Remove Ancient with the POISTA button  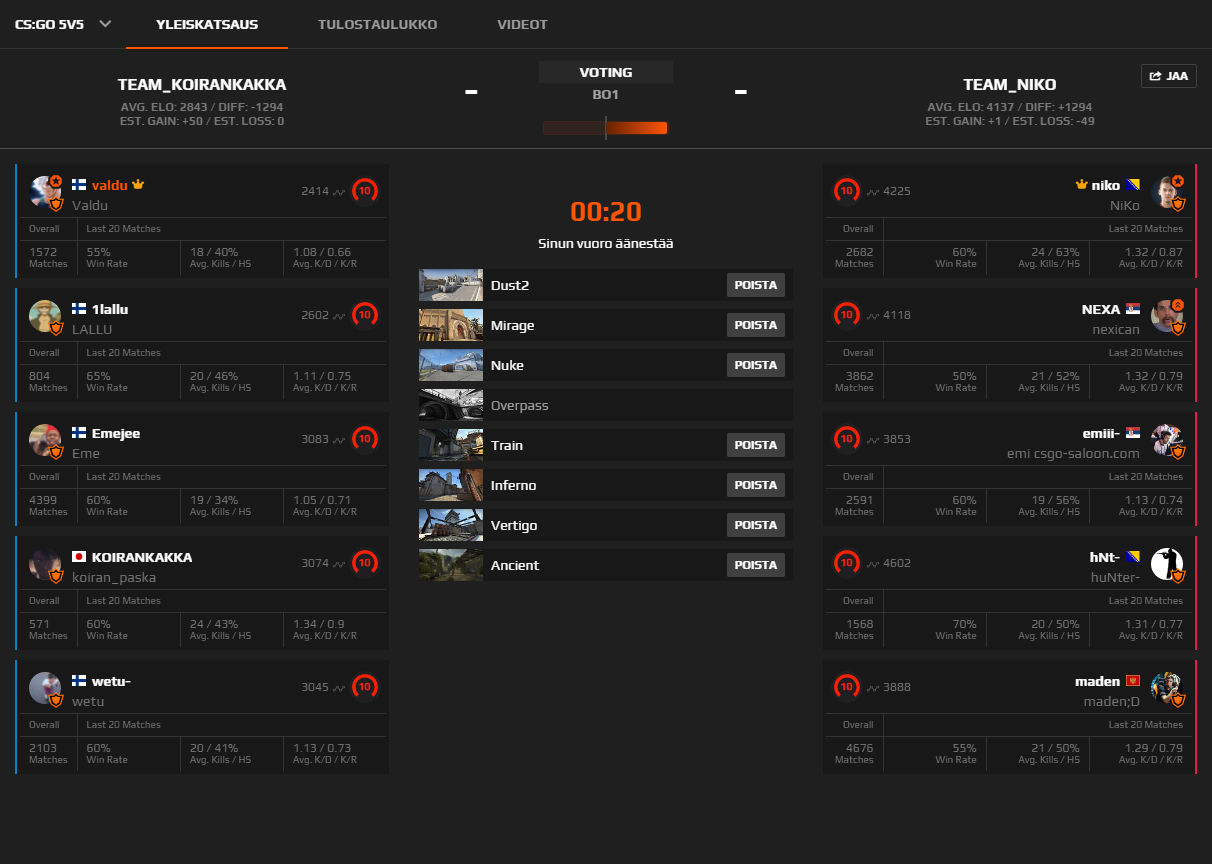[x=756, y=565]
